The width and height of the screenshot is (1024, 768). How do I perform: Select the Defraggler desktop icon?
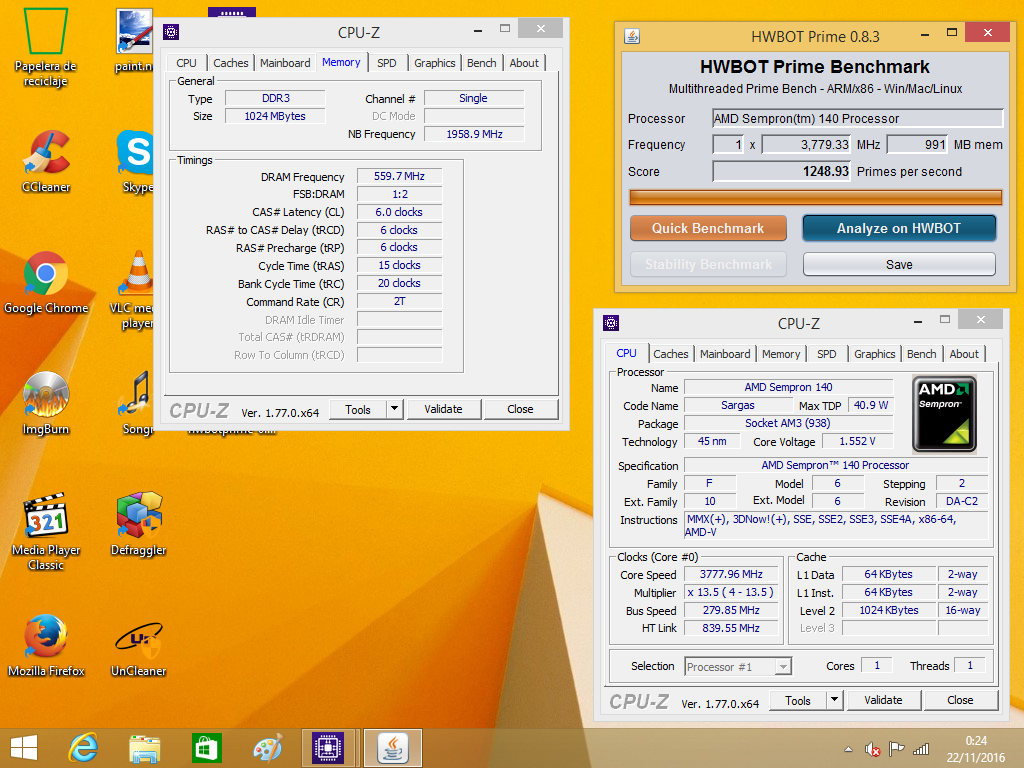138,524
